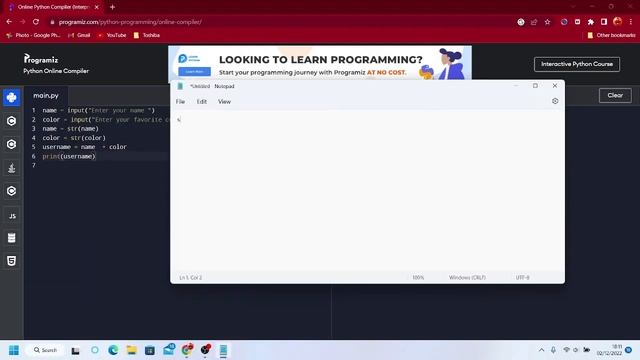Screen dimensions: 640x360
Task: Open the Java compiler sidebar icon
Action: pos(11,168)
